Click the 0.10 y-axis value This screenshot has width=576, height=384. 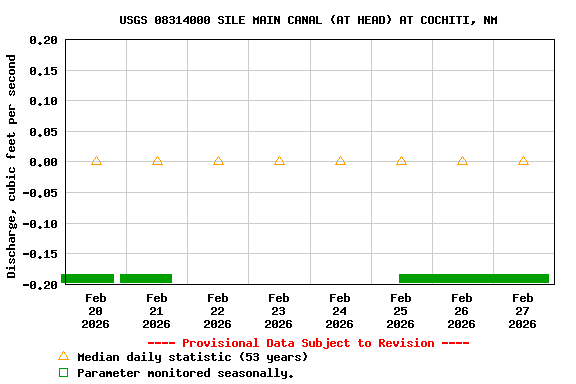tap(43, 101)
